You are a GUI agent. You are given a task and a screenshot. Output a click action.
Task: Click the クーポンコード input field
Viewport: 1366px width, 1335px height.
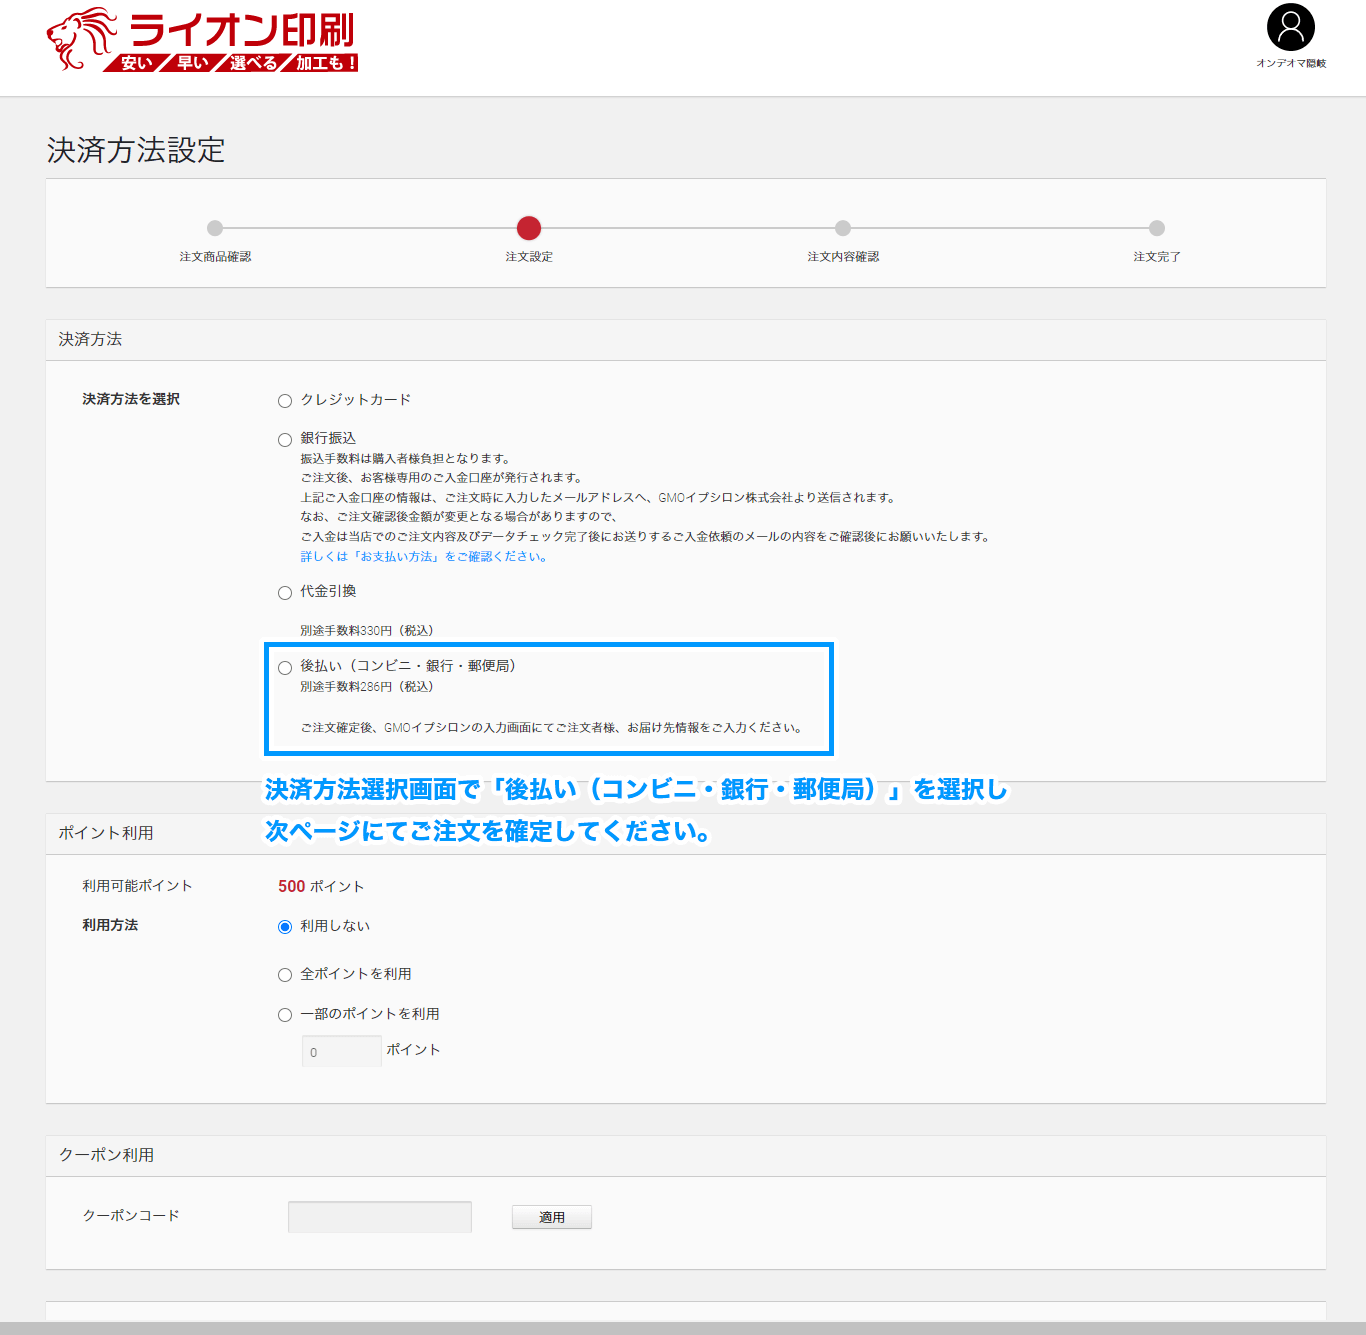[x=379, y=1217]
